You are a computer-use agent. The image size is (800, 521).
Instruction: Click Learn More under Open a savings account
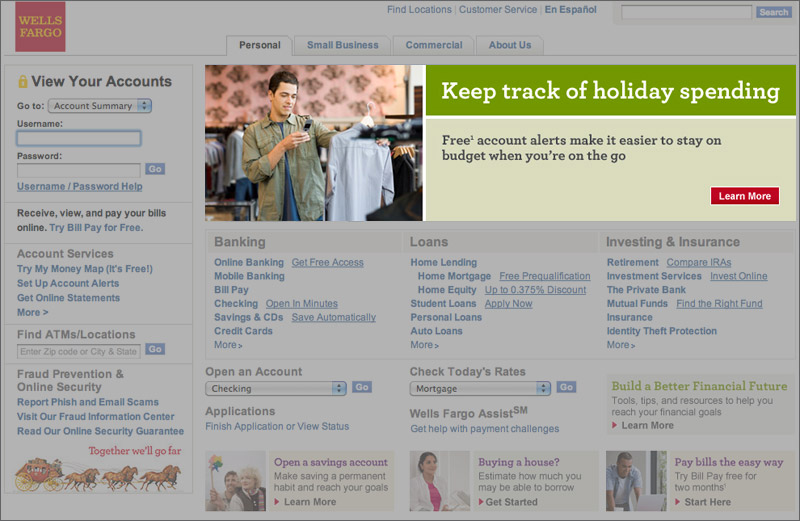click(x=310, y=502)
